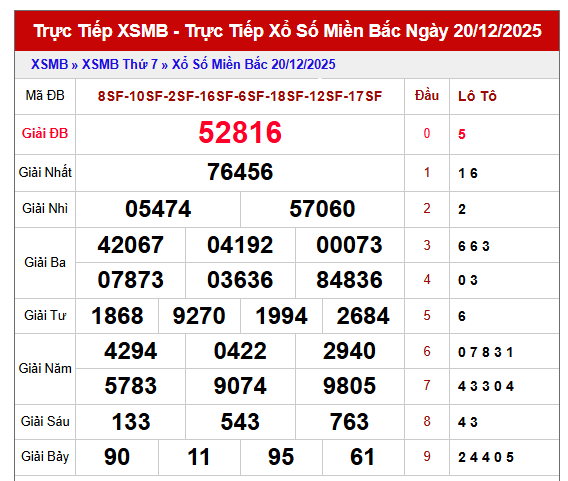Click Lô Tô values 4 3 3 0 4

tap(486, 386)
